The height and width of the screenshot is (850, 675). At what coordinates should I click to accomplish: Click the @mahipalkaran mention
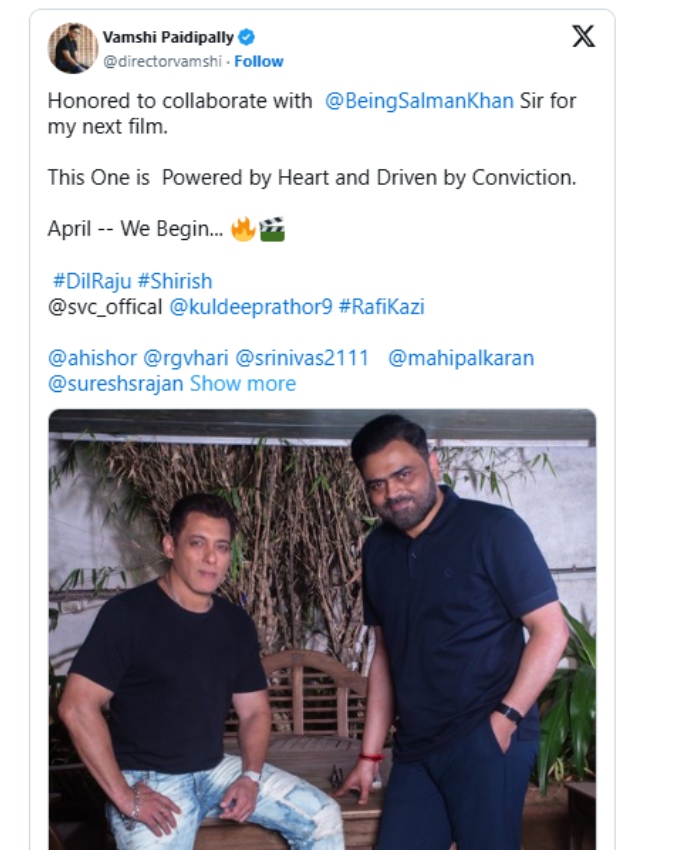462,359
